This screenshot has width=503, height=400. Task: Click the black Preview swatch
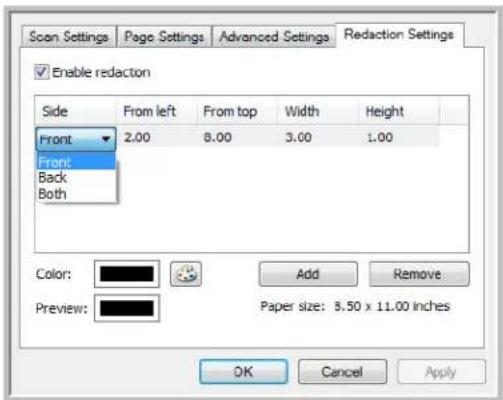pyautogui.click(x=127, y=308)
